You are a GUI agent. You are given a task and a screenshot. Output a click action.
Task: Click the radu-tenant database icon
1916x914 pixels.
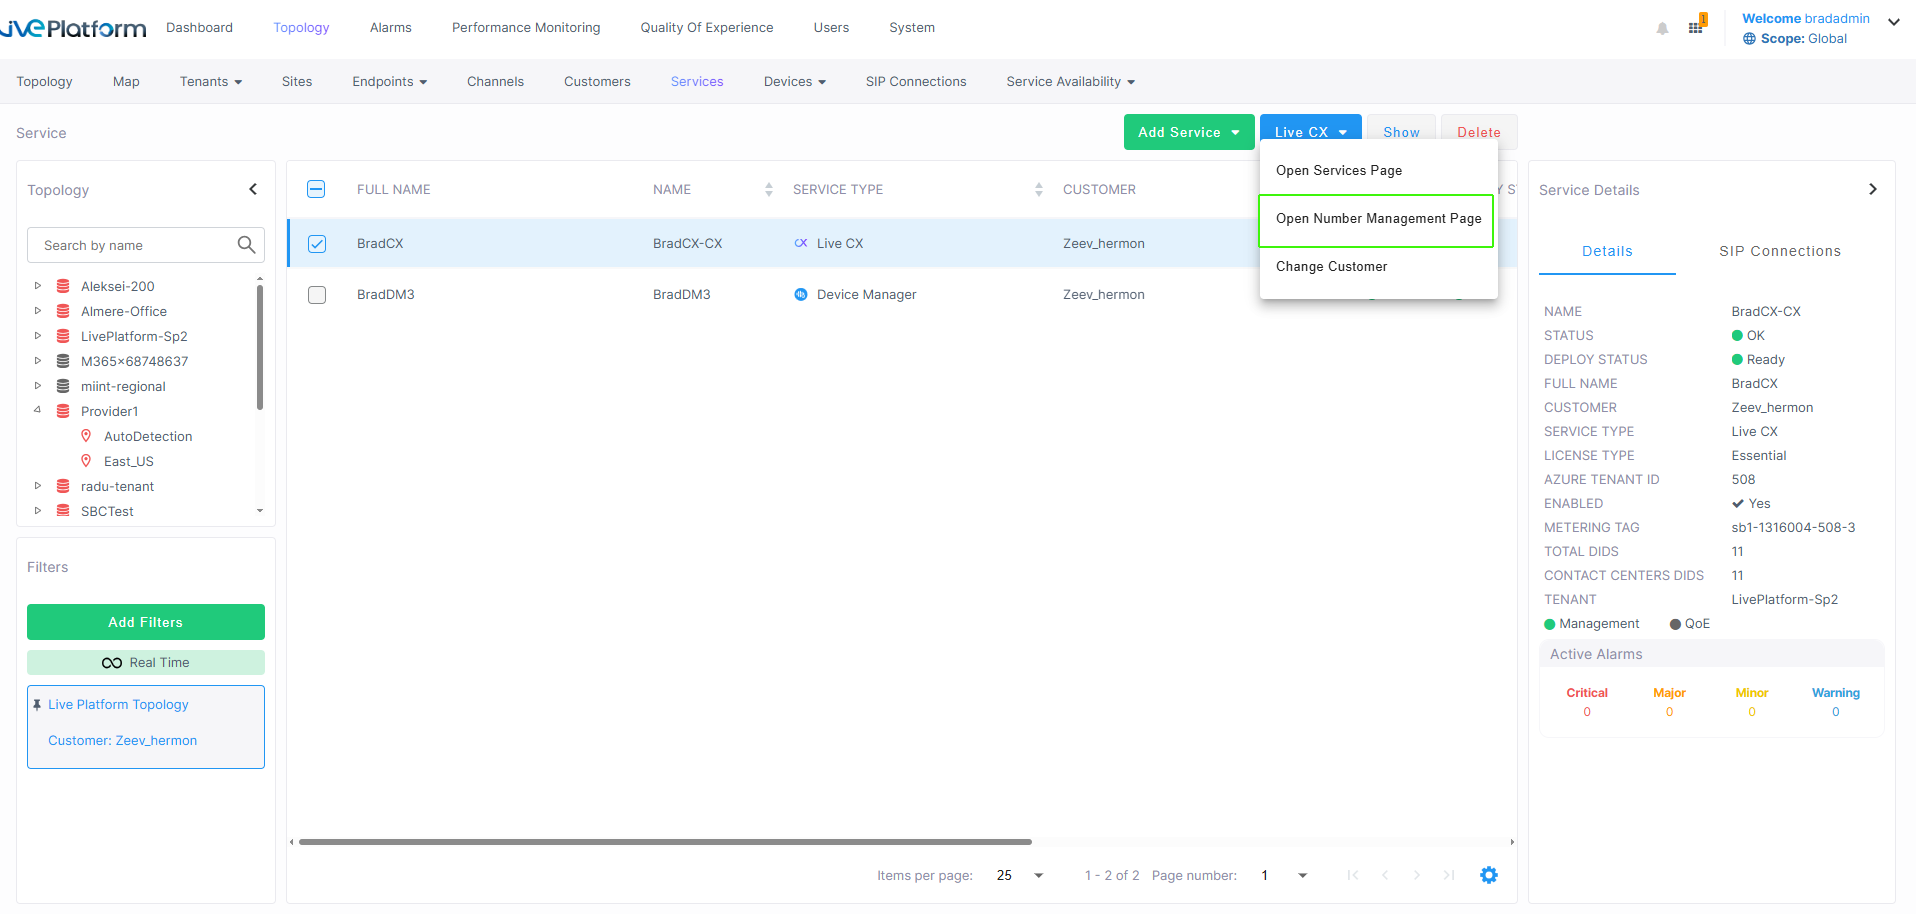[63, 486]
